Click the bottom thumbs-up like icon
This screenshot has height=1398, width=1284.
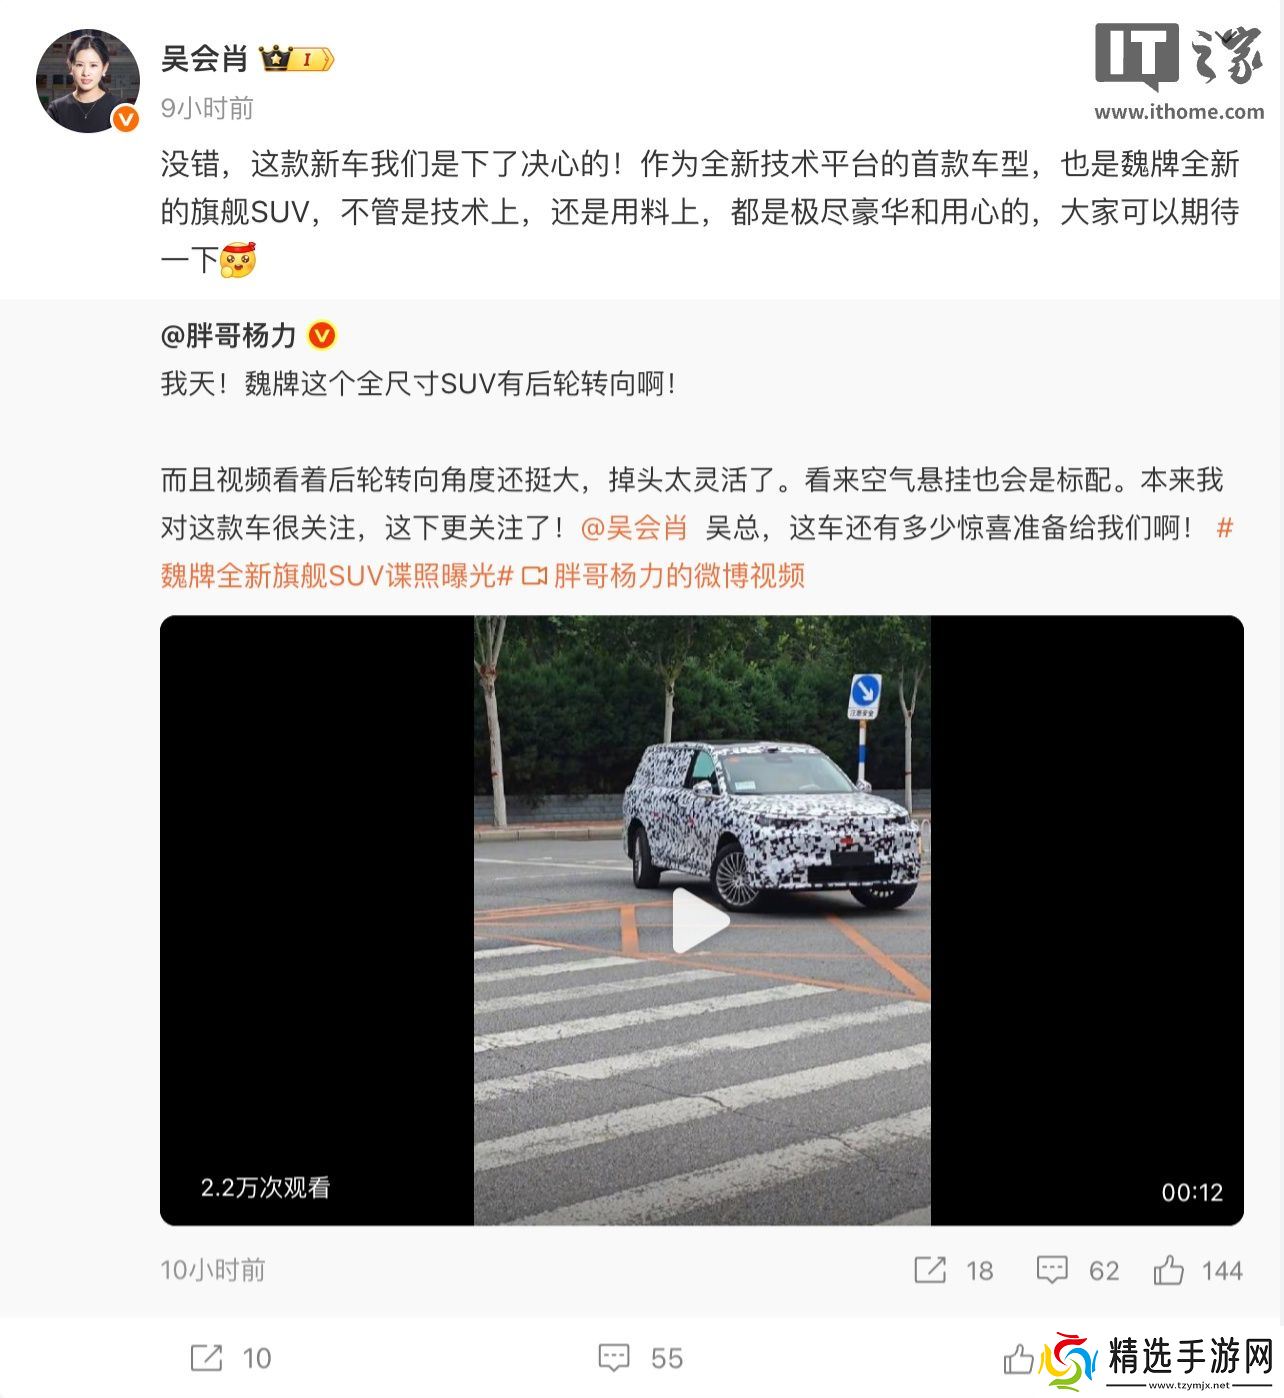click(1018, 1358)
